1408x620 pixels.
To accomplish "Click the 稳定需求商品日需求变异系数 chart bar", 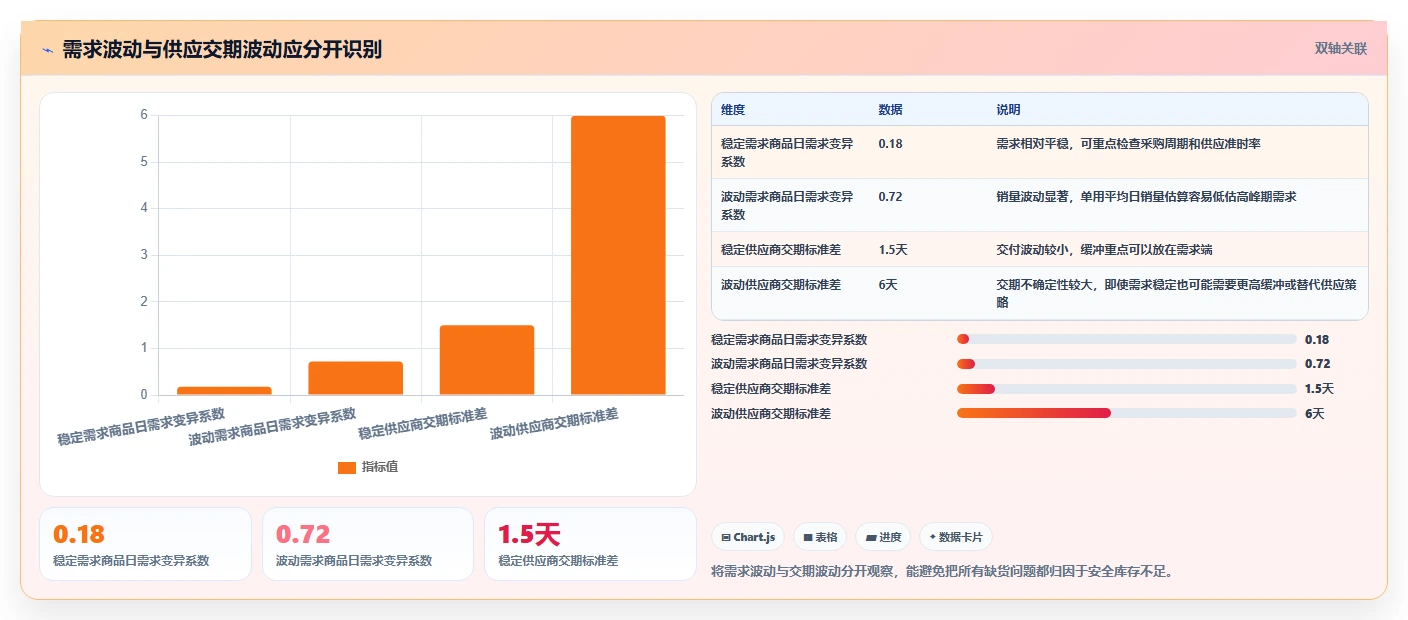I will (x=224, y=390).
